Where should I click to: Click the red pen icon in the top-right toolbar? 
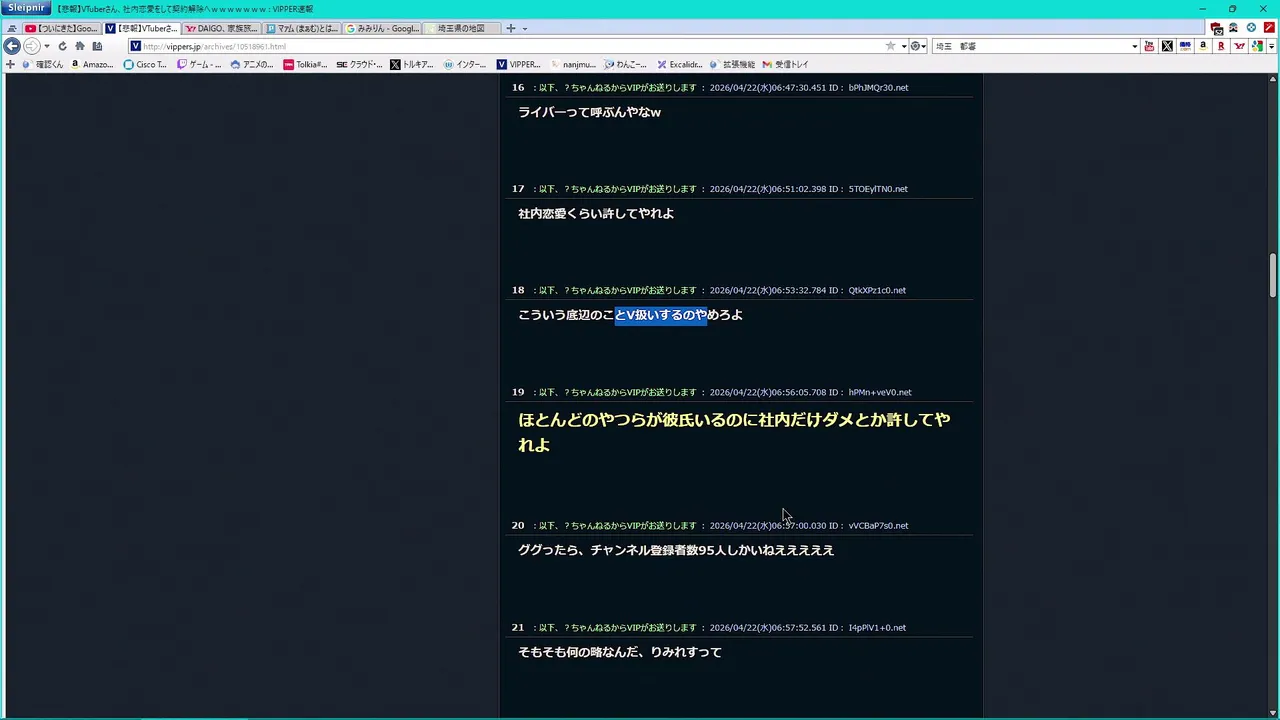click(x=1269, y=28)
